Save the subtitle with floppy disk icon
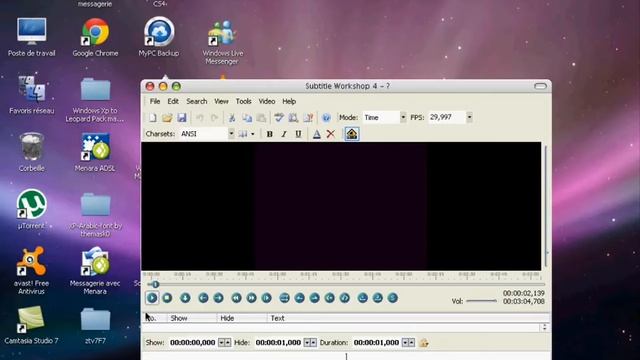 (182, 118)
